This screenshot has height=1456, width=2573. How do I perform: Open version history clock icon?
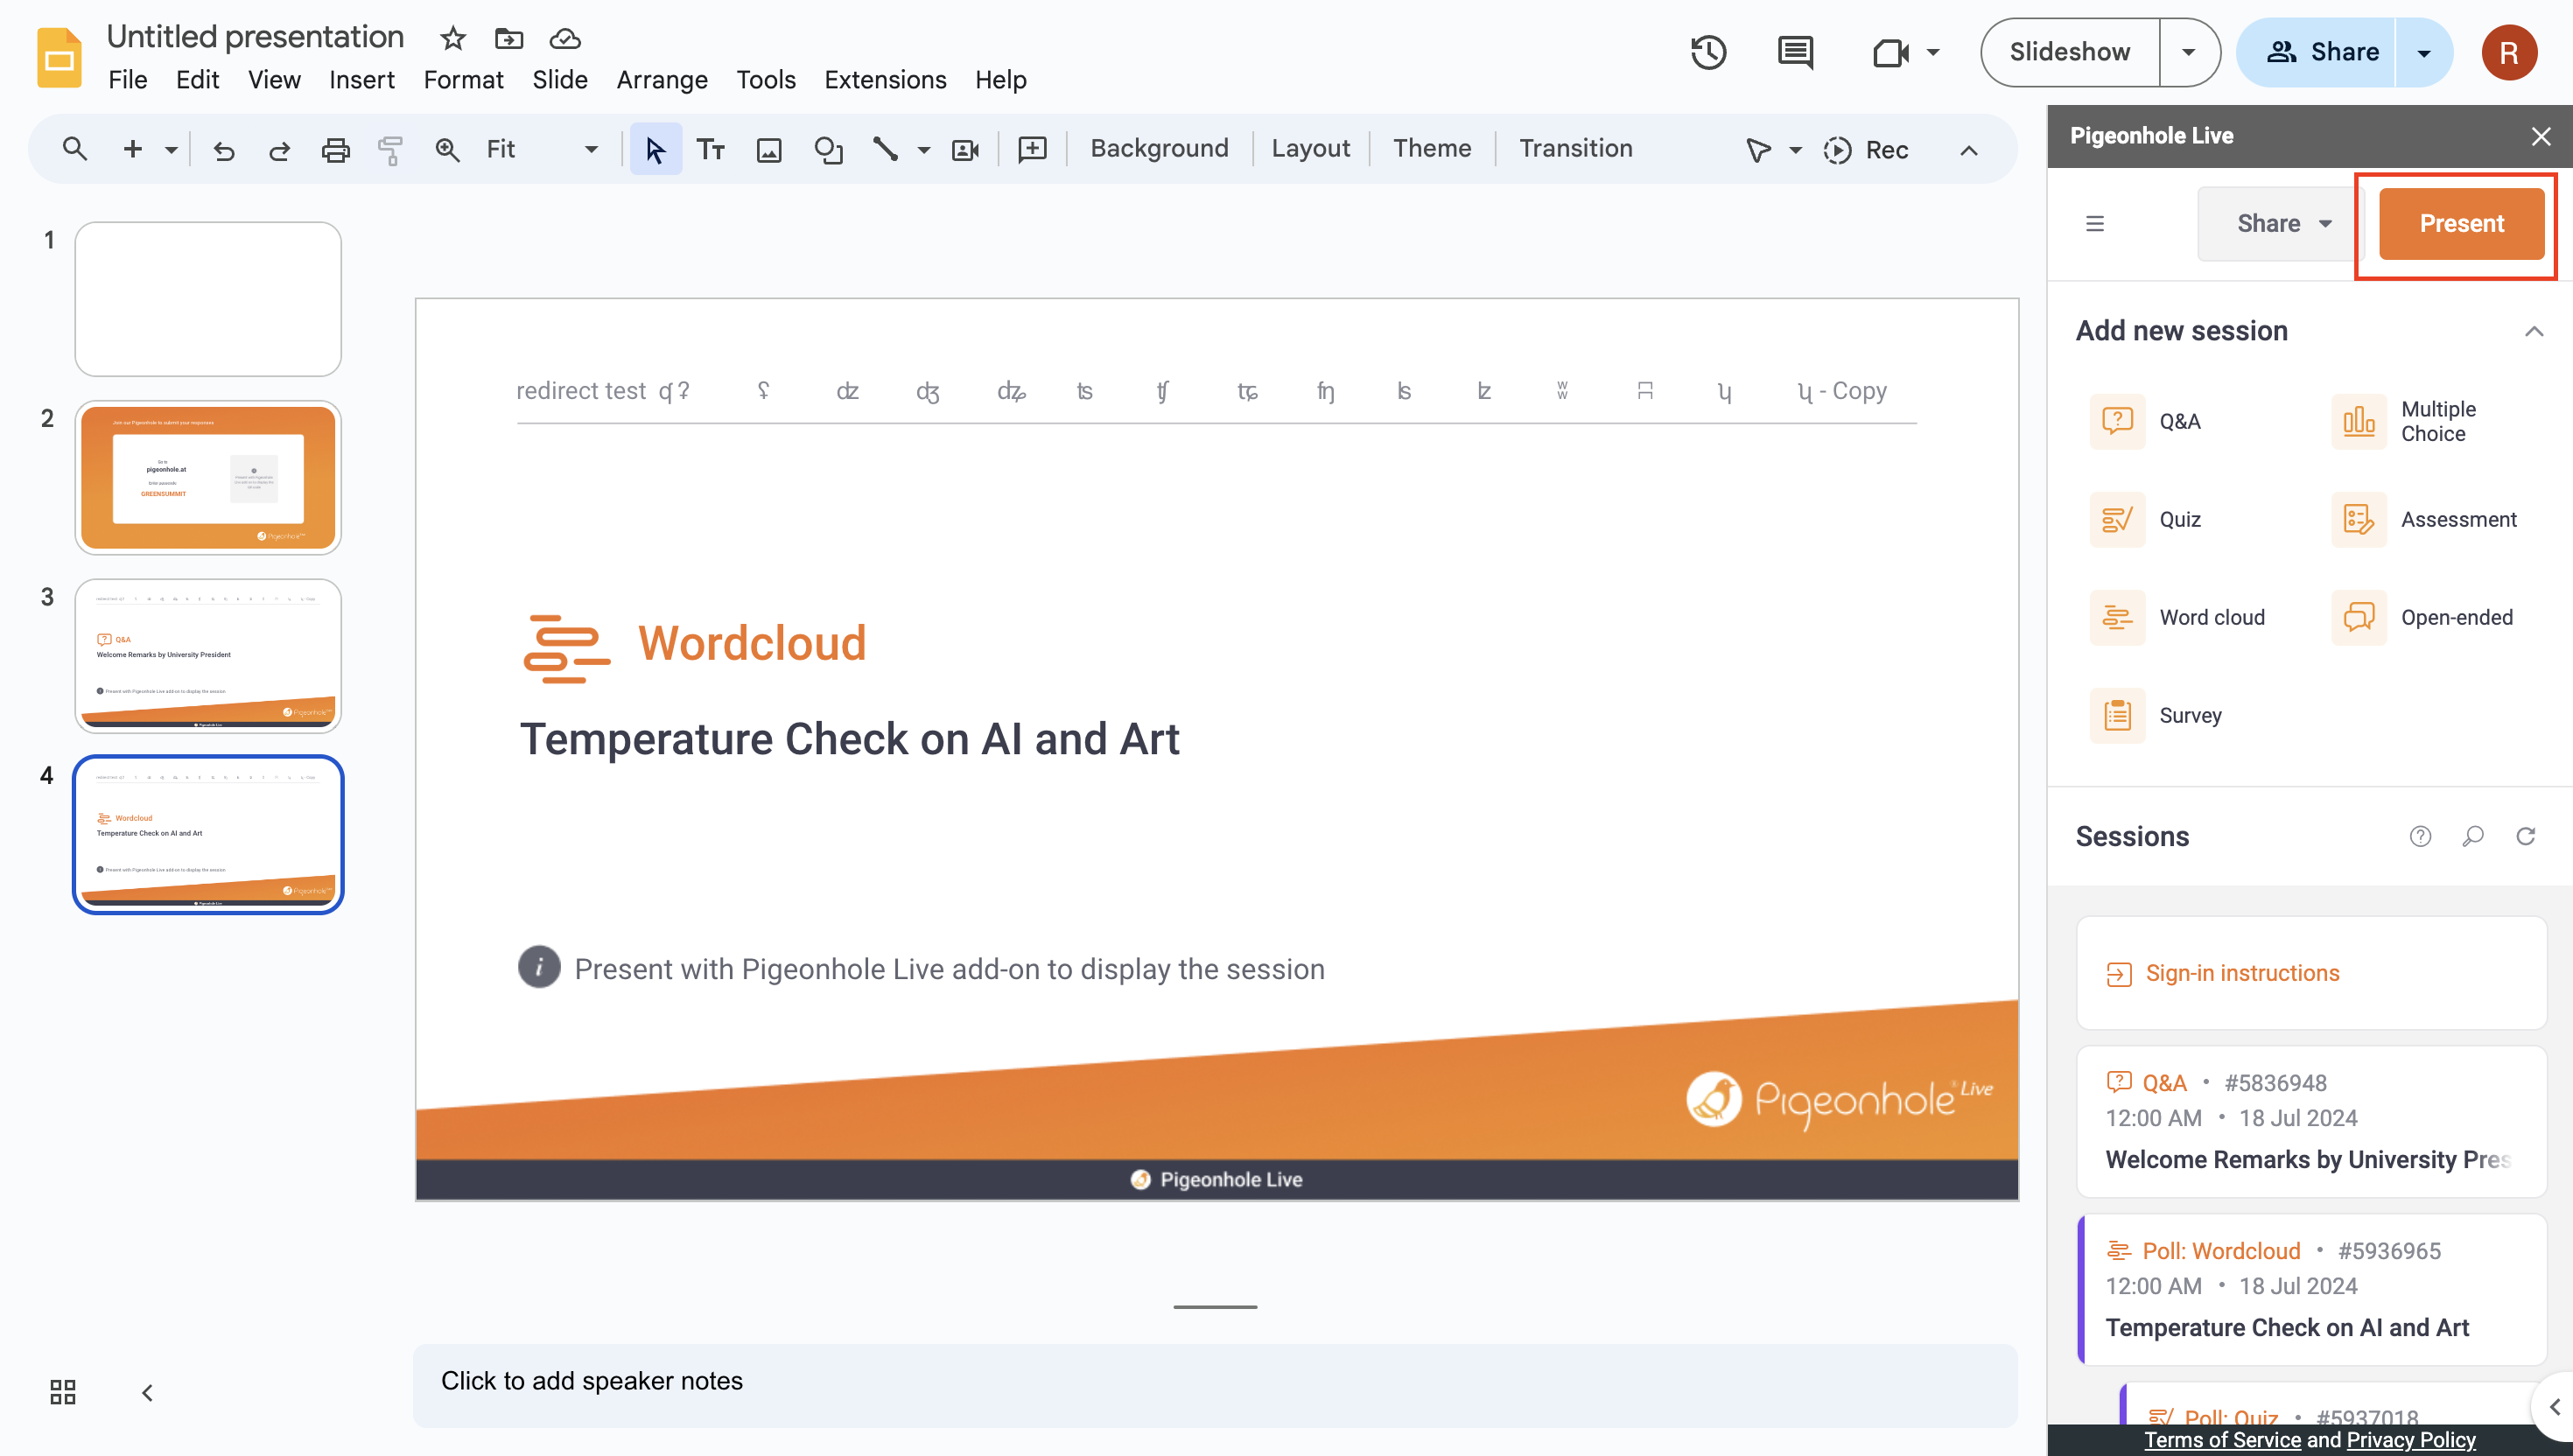(x=1708, y=52)
